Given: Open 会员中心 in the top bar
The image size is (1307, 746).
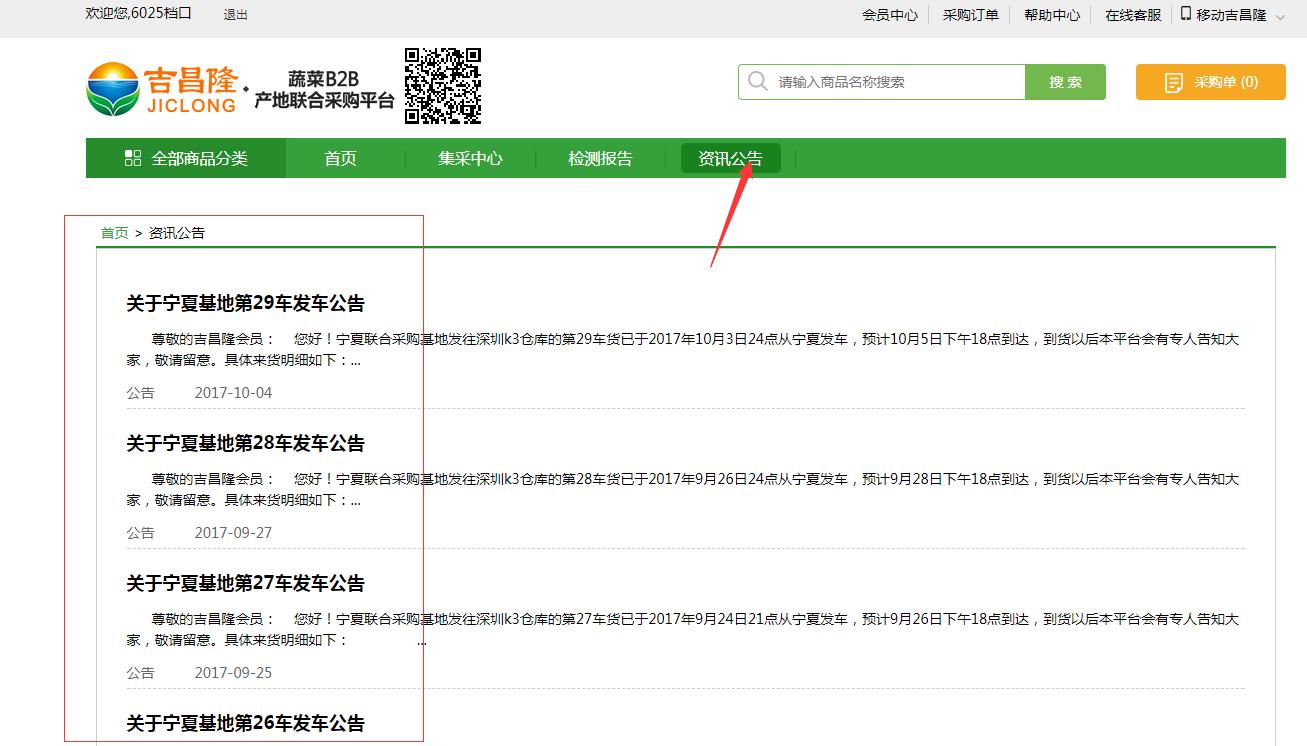Looking at the screenshot, I should coord(889,15).
